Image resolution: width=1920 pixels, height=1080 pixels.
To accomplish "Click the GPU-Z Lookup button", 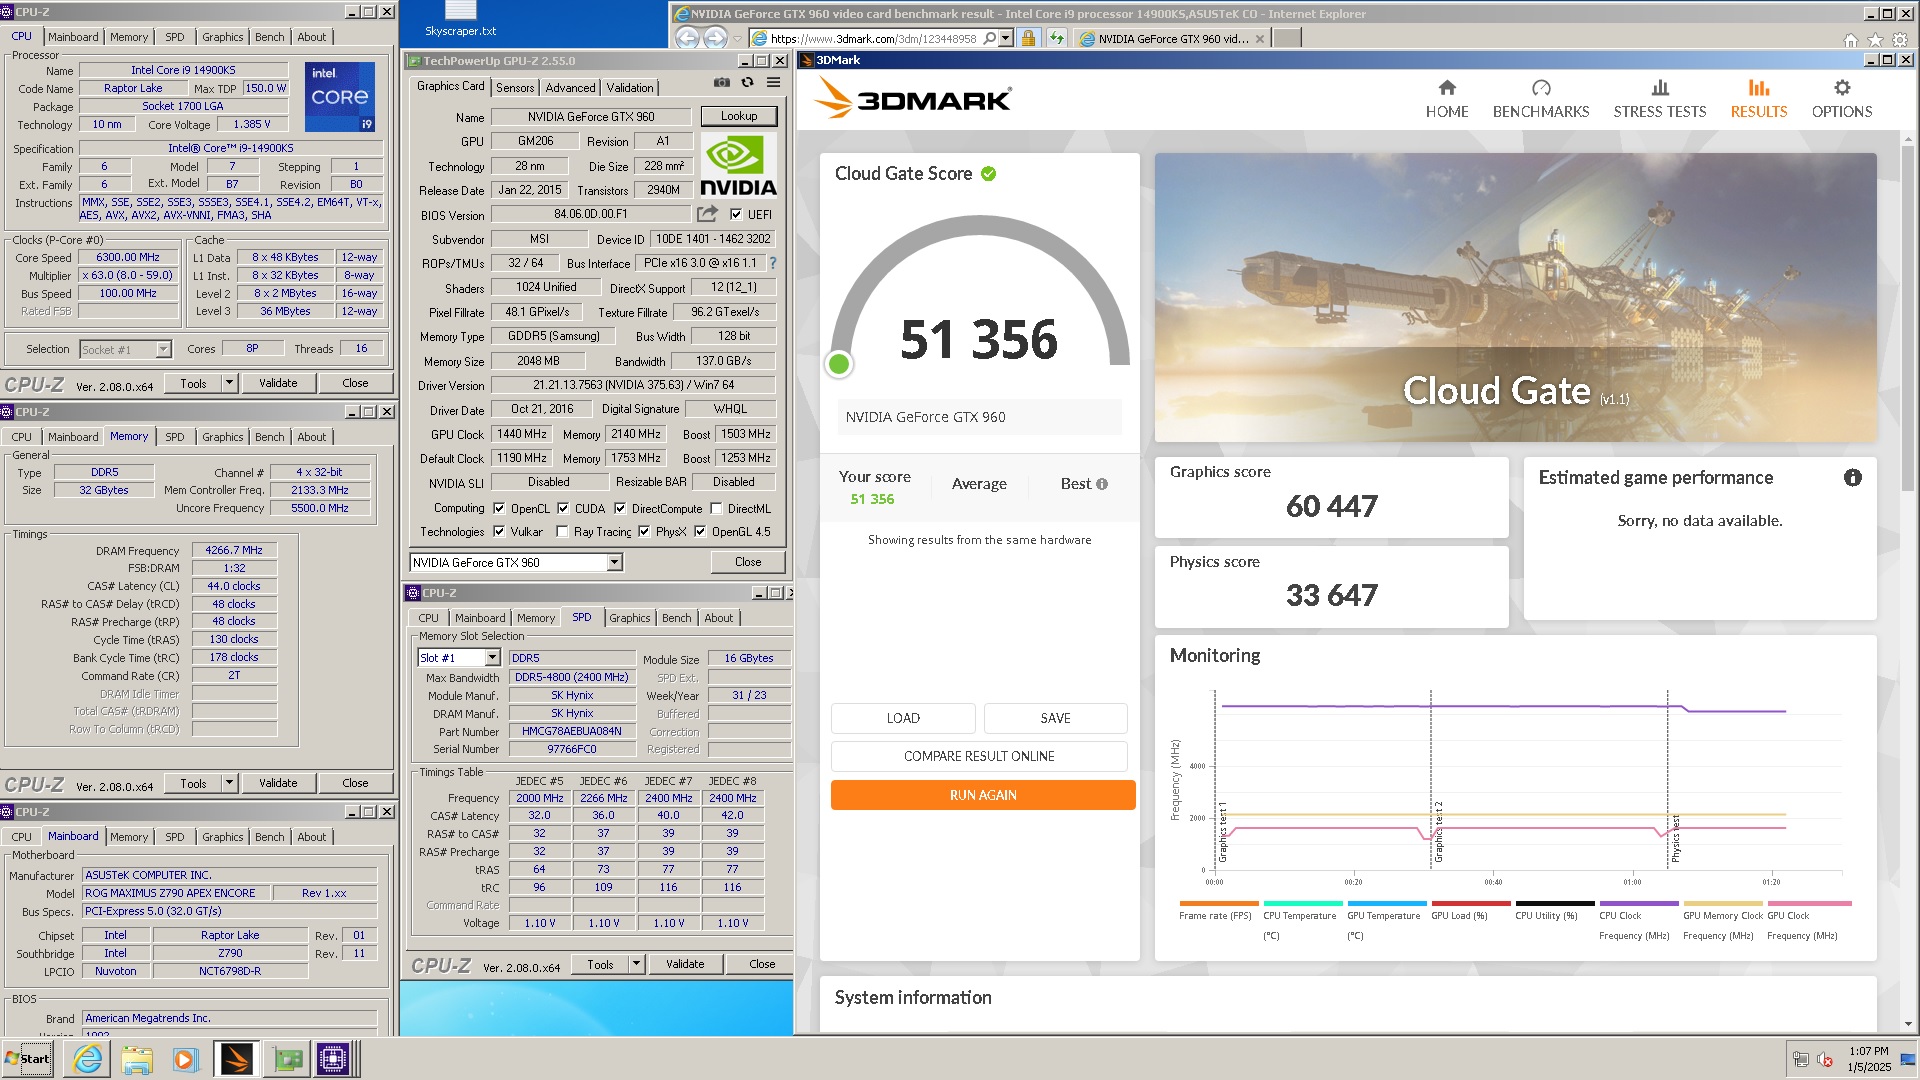I will point(739,116).
